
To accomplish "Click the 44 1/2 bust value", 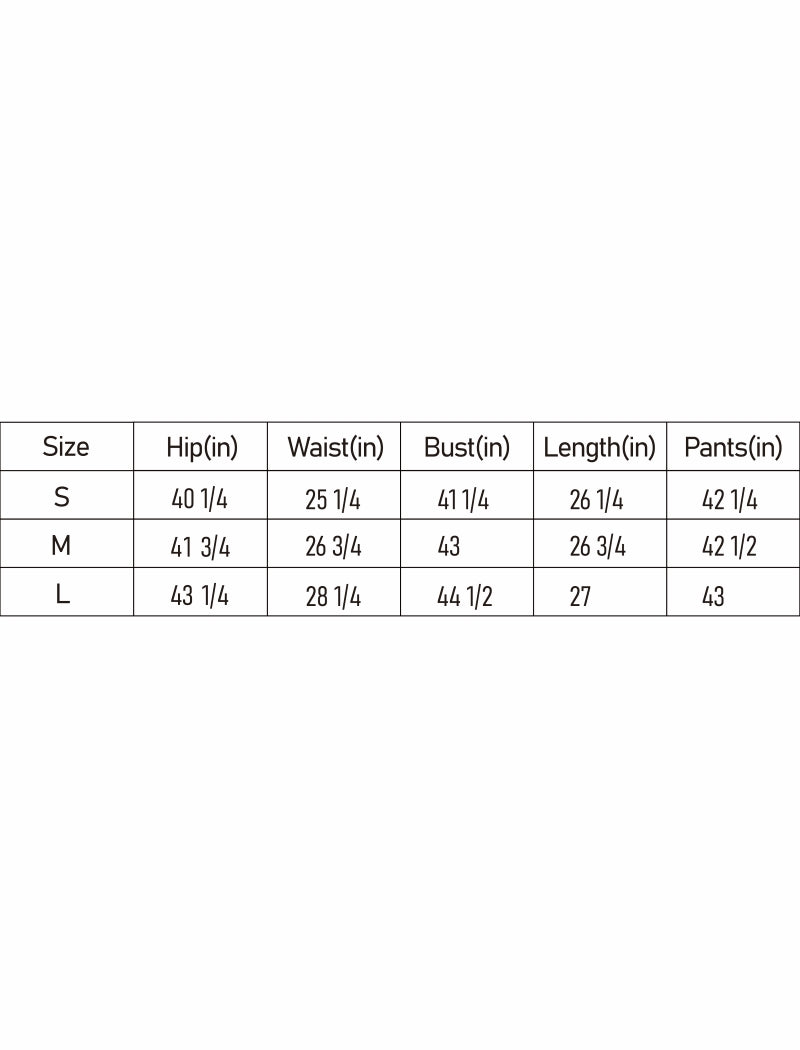I will pos(465,596).
